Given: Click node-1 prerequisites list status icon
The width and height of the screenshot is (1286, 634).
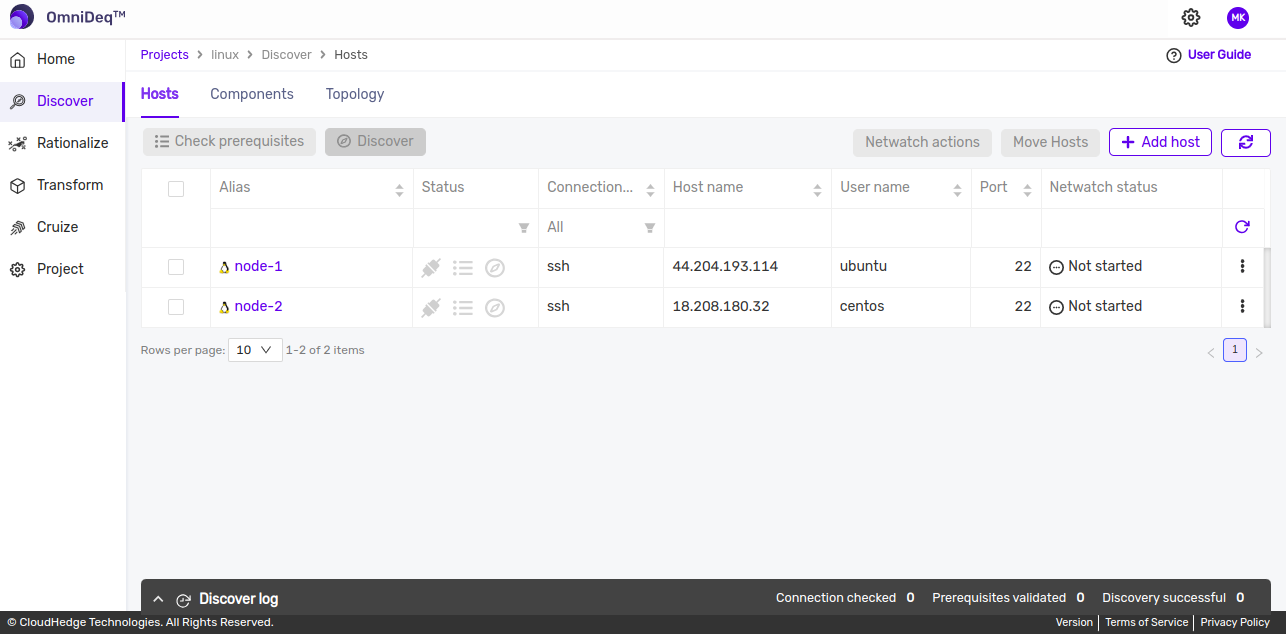Looking at the screenshot, I should pos(462,267).
